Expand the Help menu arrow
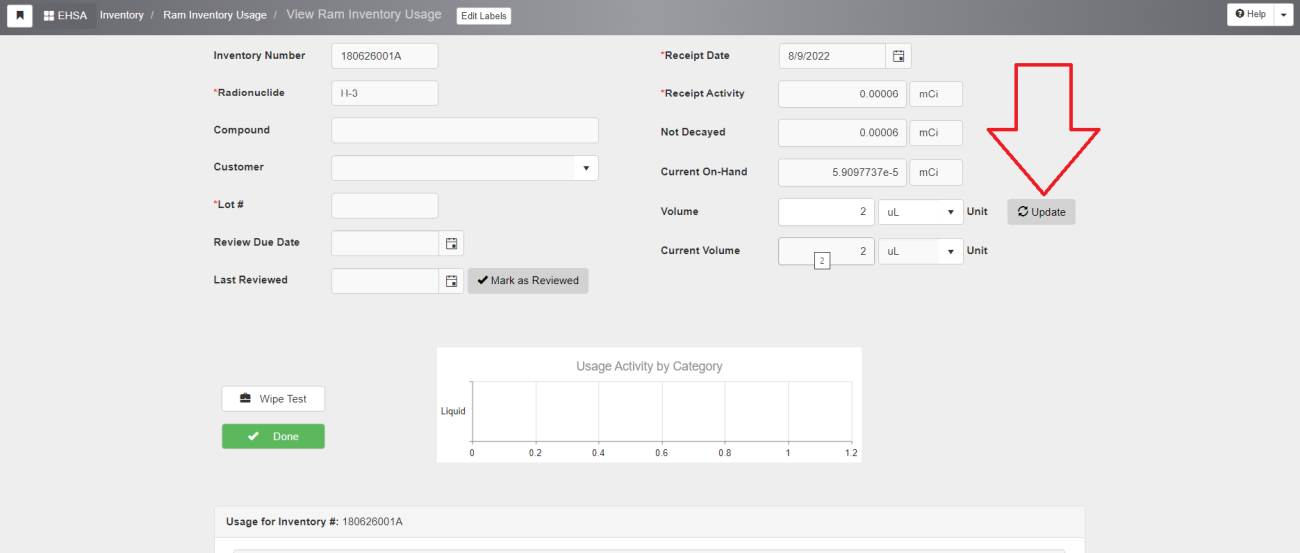 pos(1284,14)
